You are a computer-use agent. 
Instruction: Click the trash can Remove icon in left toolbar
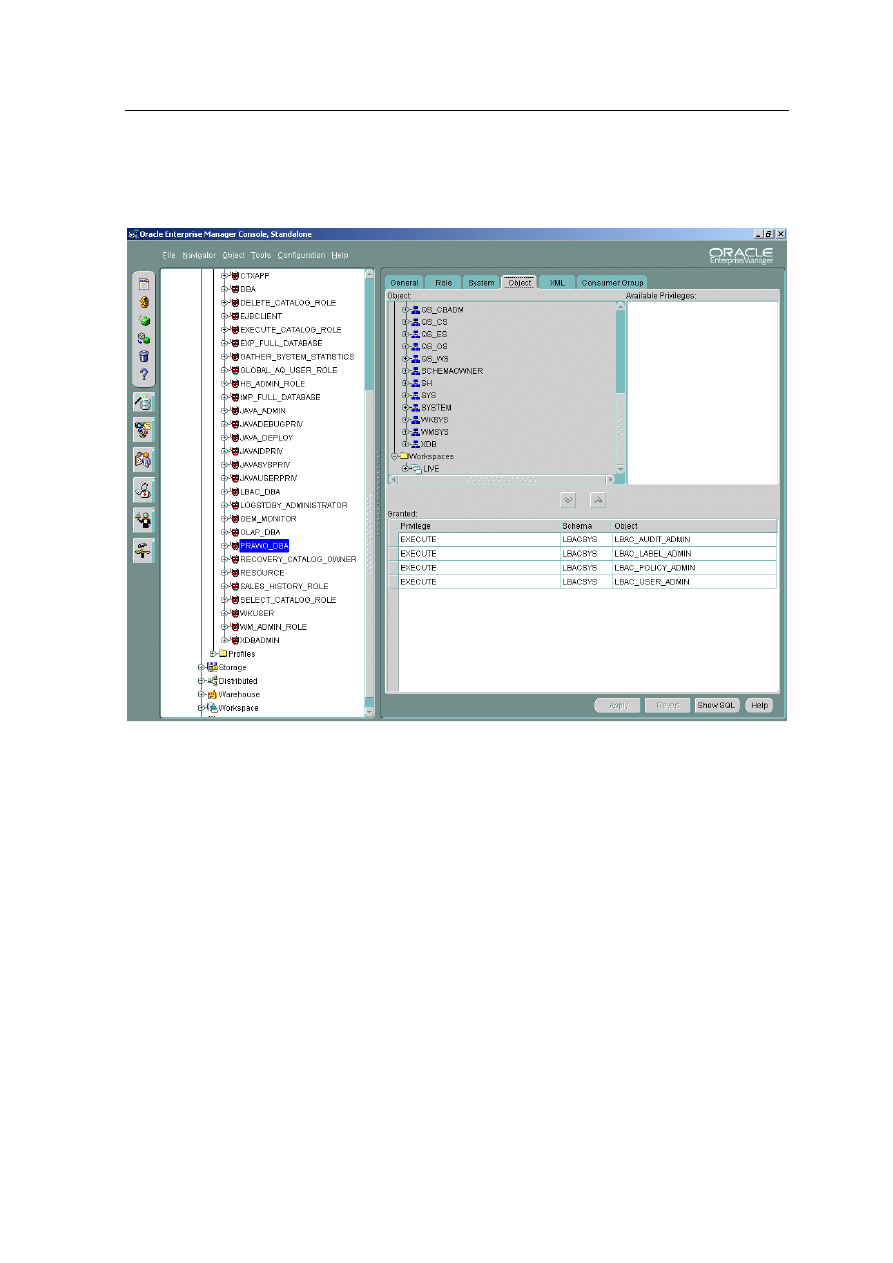(144, 356)
